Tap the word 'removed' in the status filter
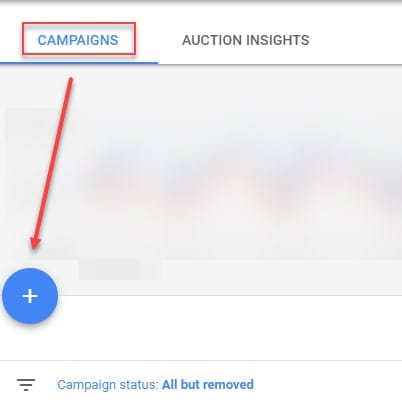This screenshot has width=402, height=408. pos(231,385)
